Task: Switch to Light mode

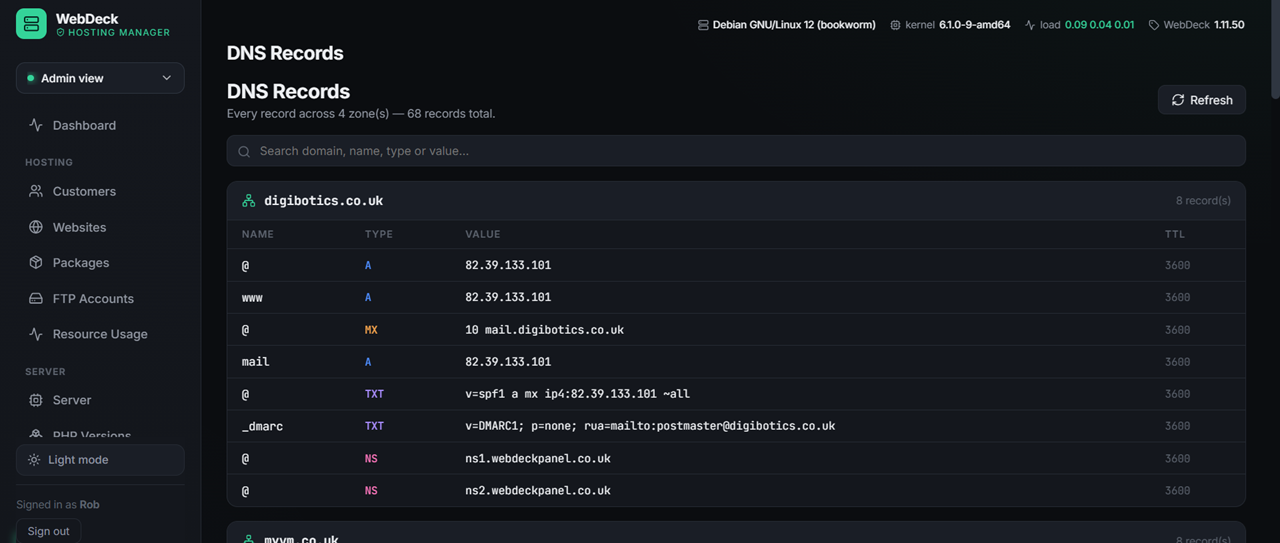Action: (x=100, y=460)
